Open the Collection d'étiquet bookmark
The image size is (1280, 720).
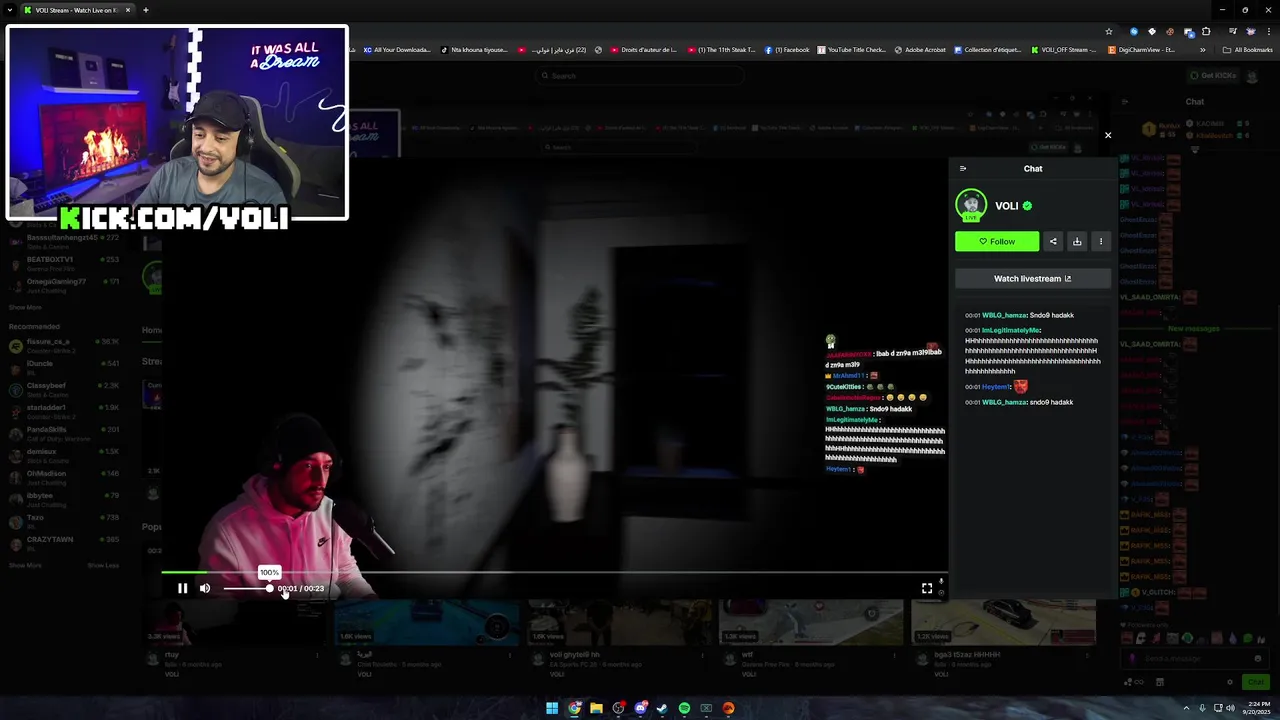[988, 50]
